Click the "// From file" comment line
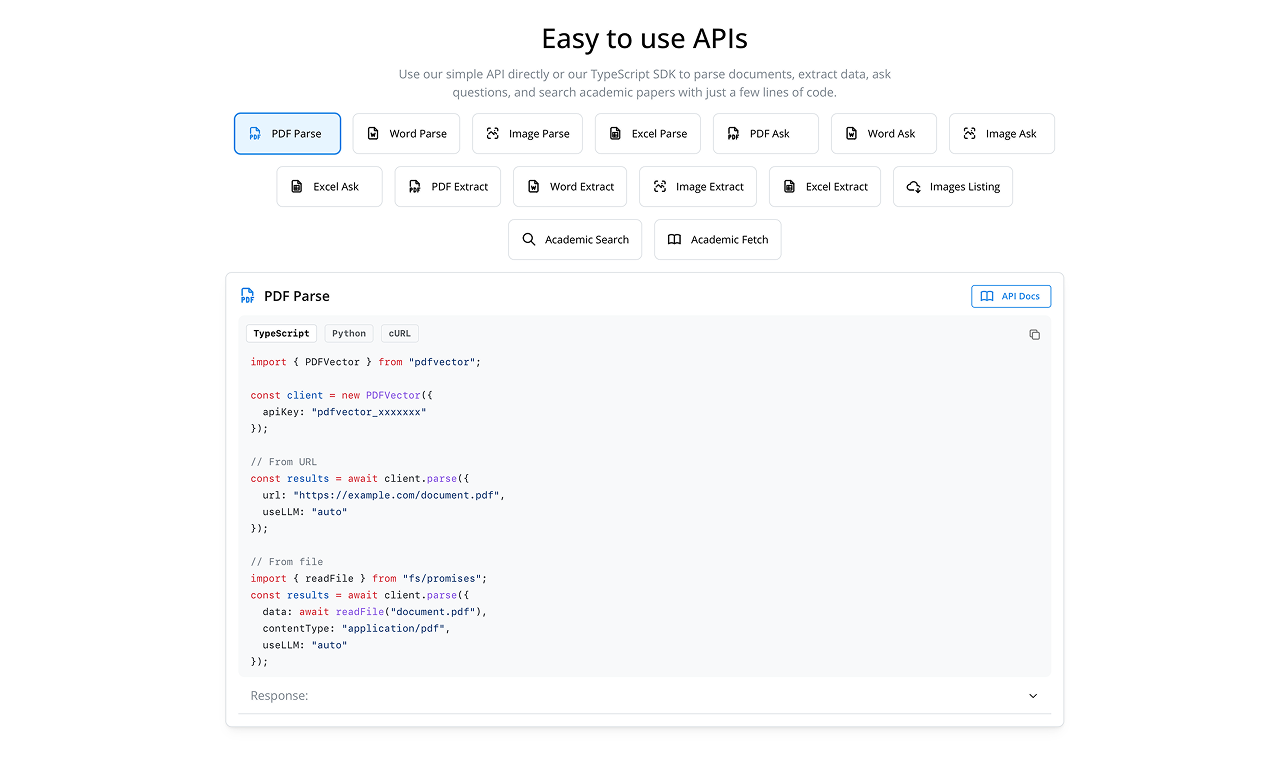Viewport: 1270px width, 760px height. 287,562
